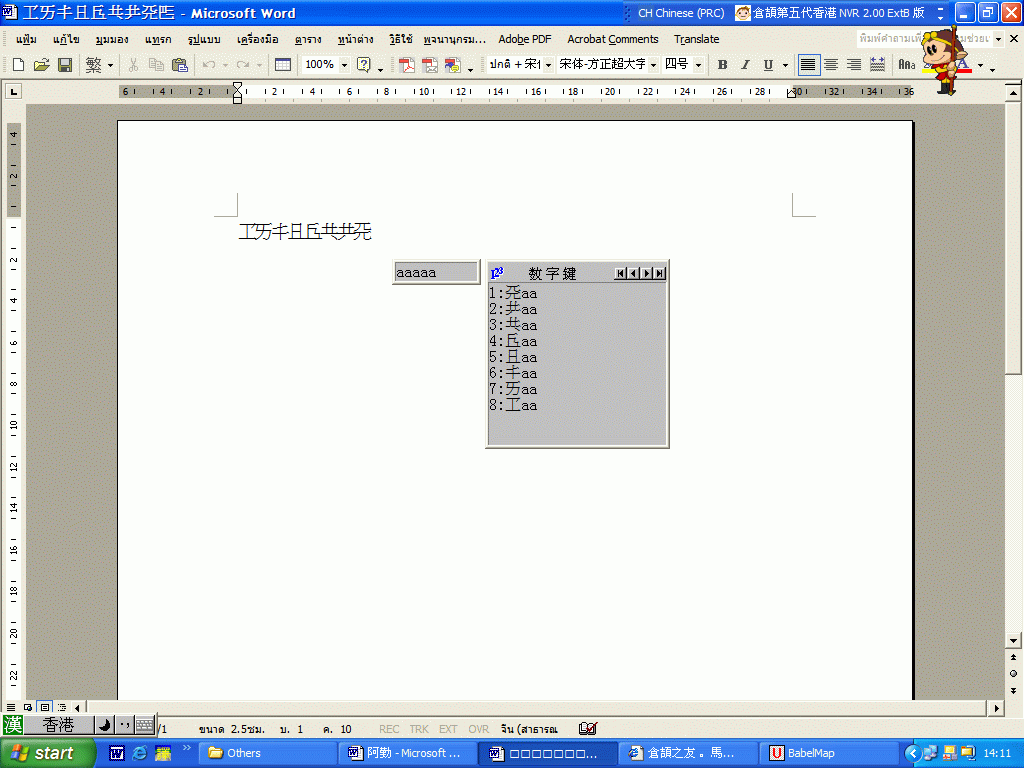Open the Adobe PDF menu
The height and width of the screenshot is (768, 1024).
coord(525,39)
